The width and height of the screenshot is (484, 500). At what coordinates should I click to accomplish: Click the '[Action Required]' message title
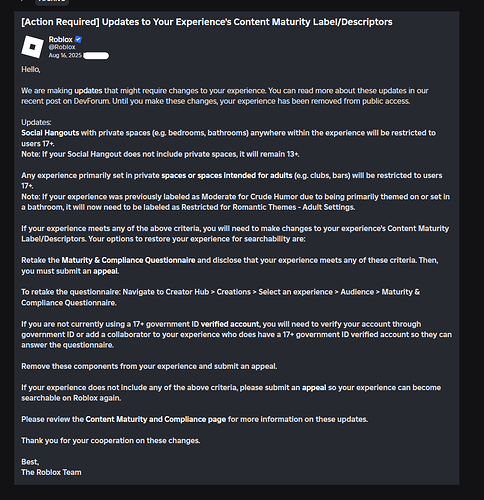(x=207, y=22)
